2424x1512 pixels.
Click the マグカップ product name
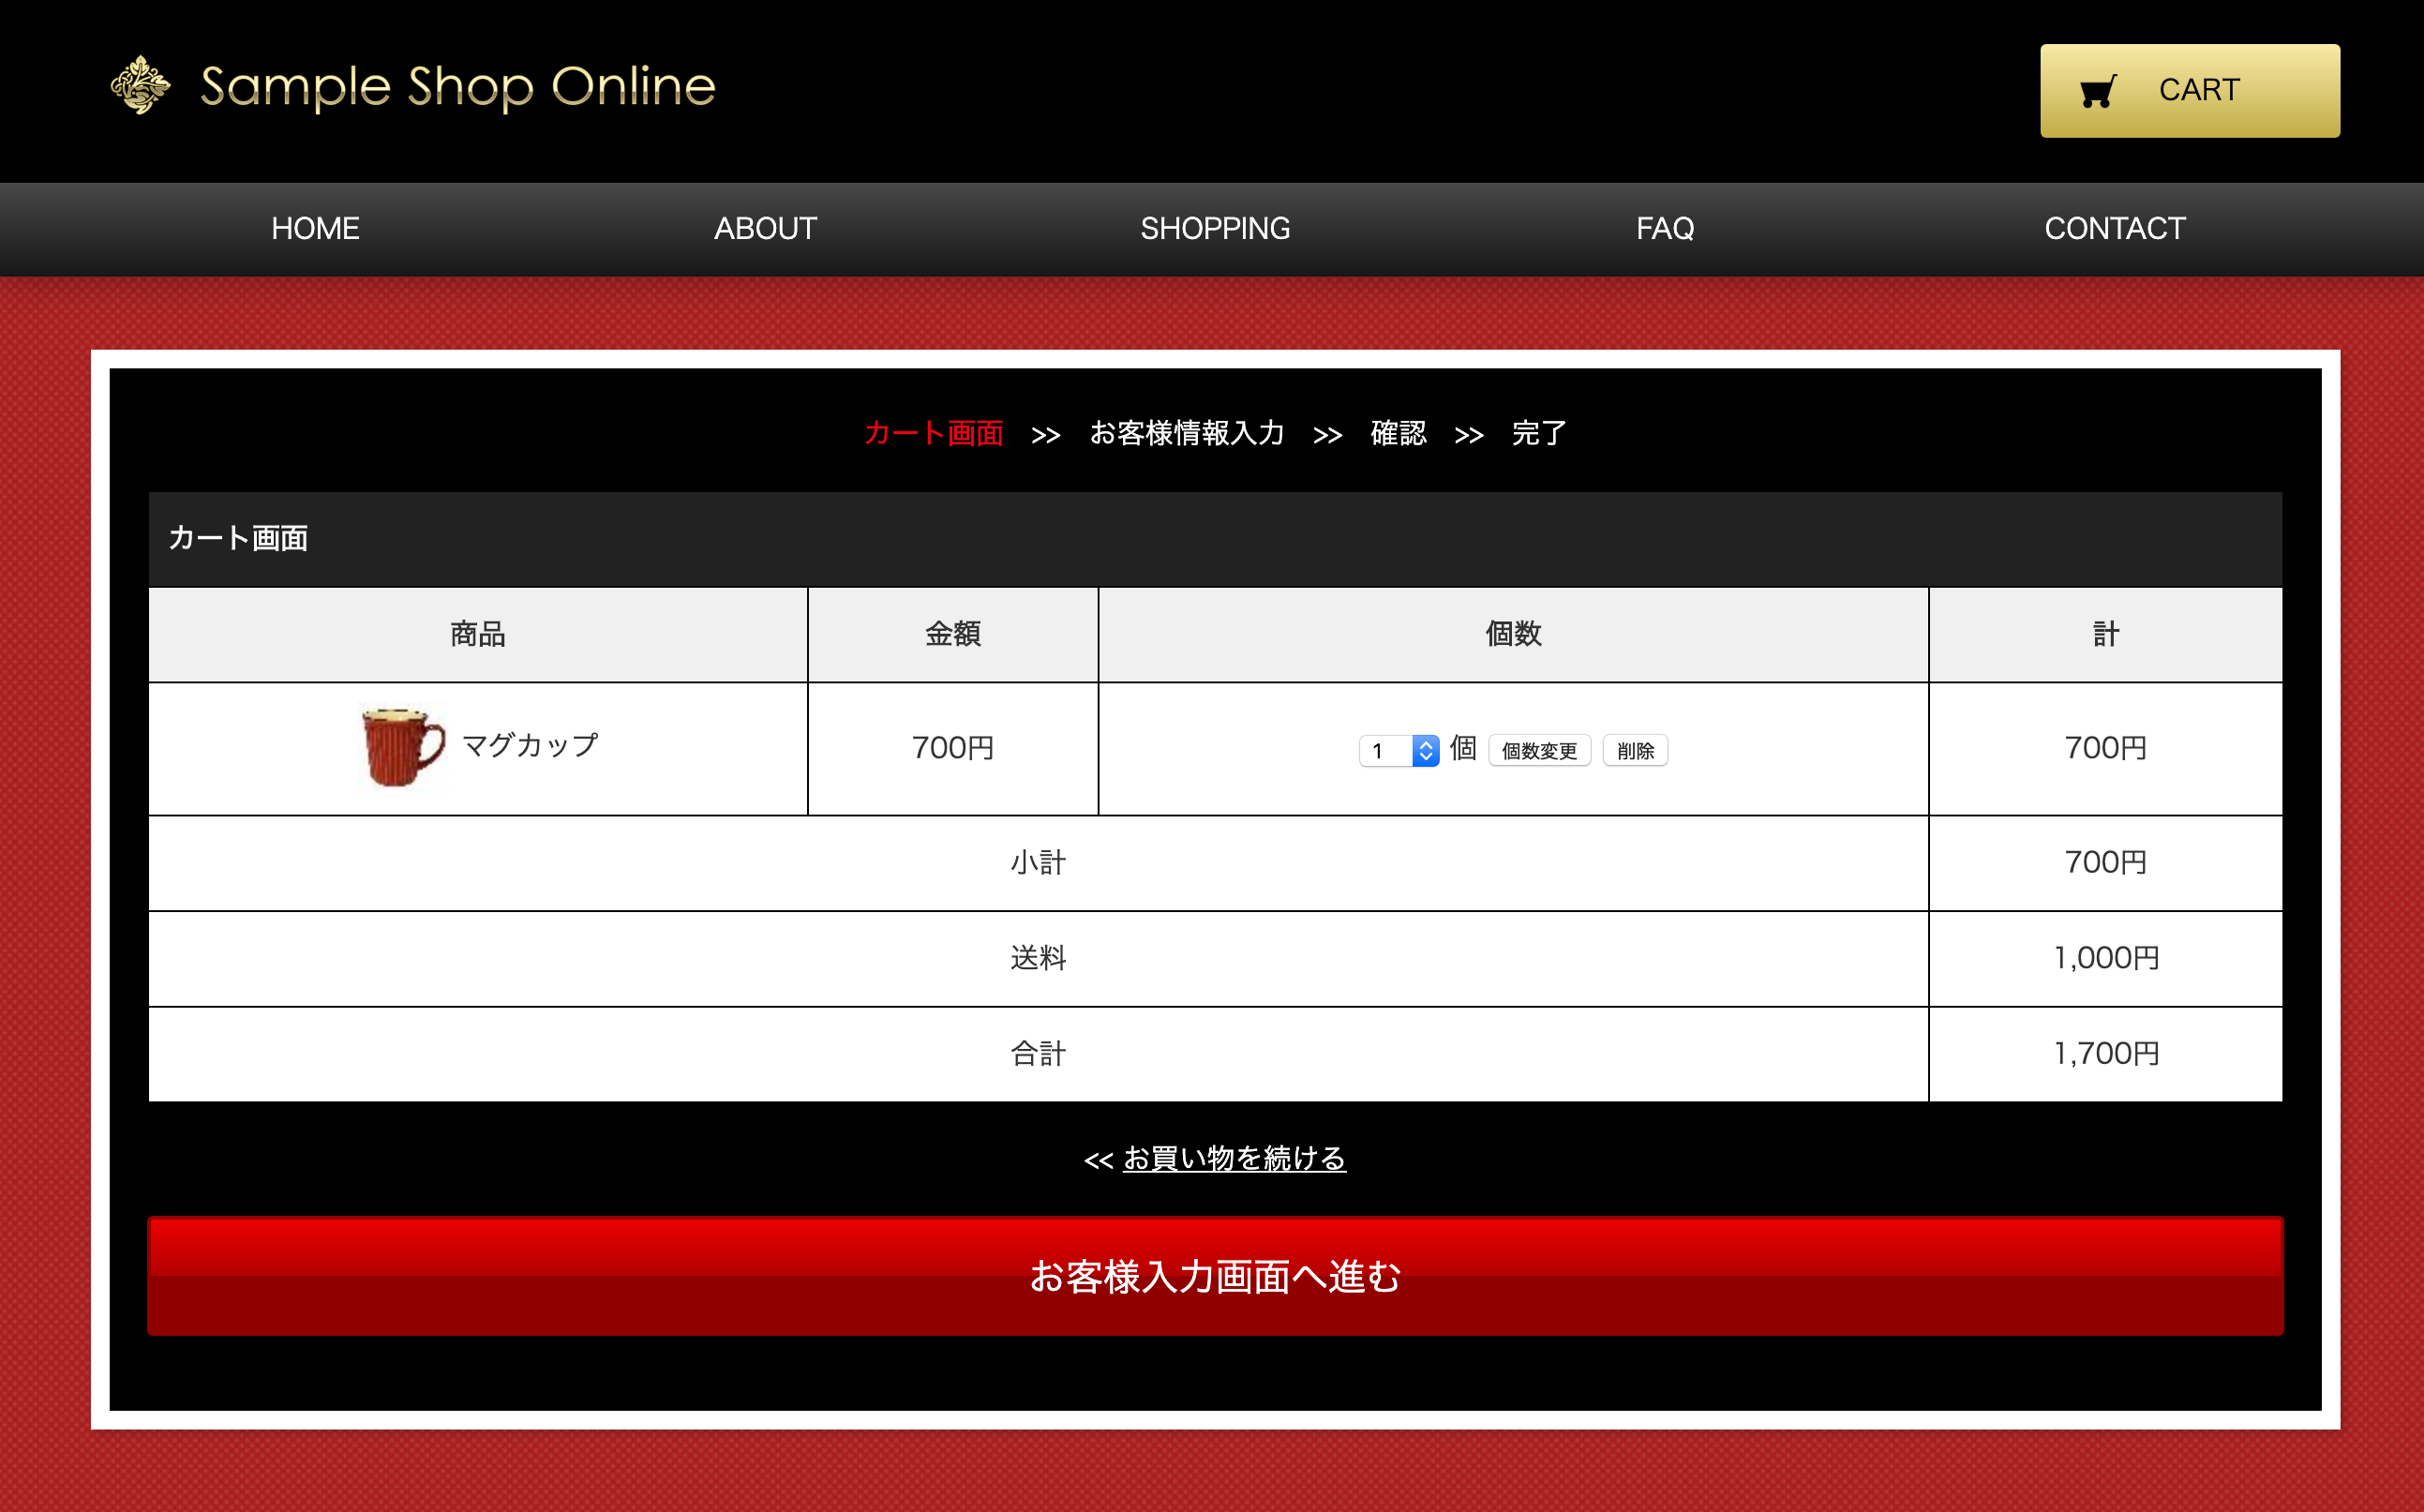point(530,745)
